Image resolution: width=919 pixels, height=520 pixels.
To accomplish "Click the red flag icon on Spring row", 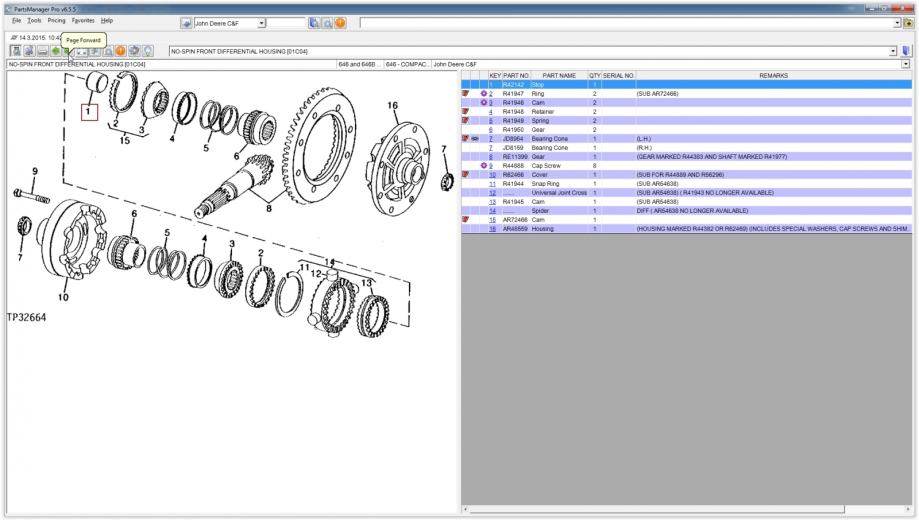I will [x=465, y=120].
